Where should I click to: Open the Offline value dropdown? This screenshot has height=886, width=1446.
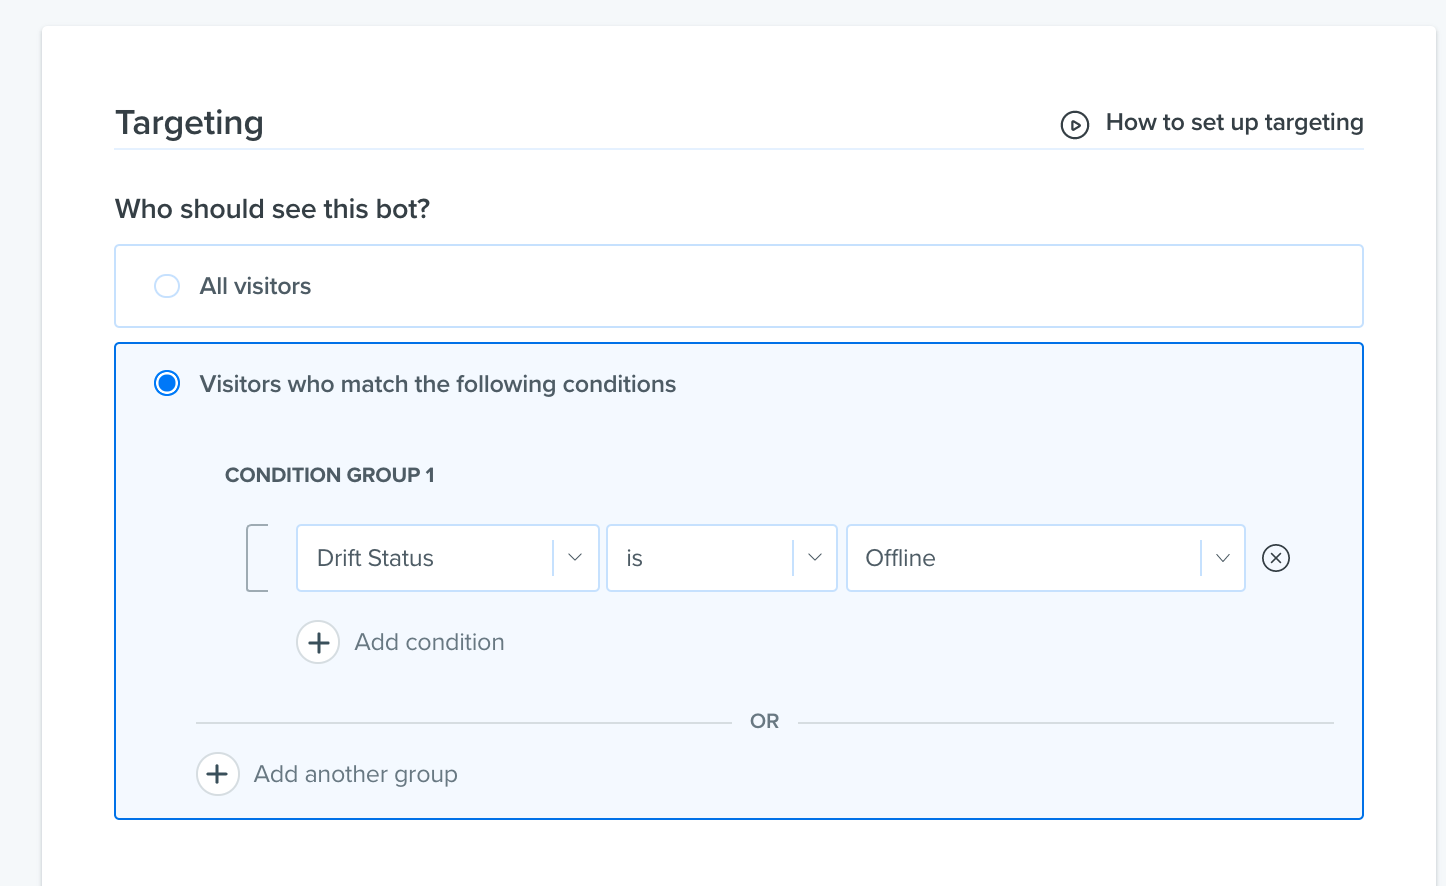[1046, 558]
